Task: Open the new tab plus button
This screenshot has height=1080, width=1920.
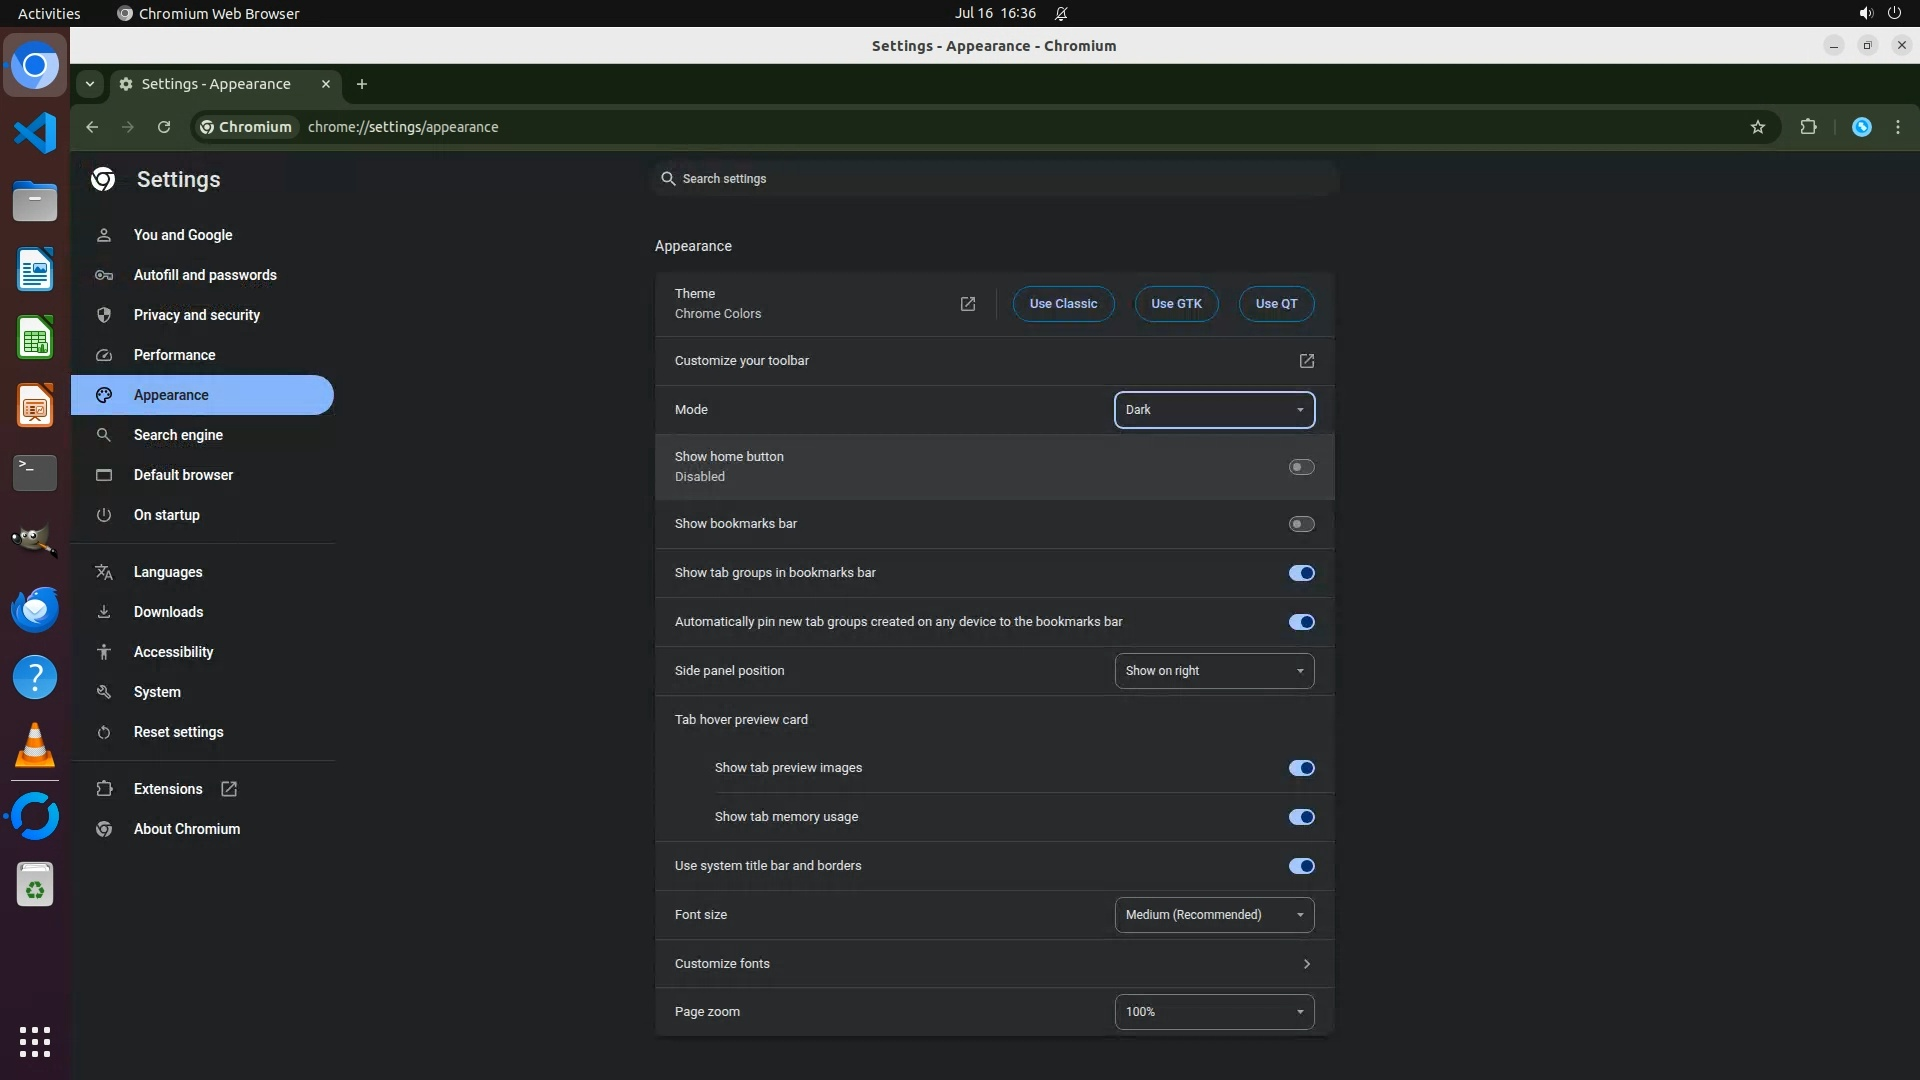Action: click(362, 84)
